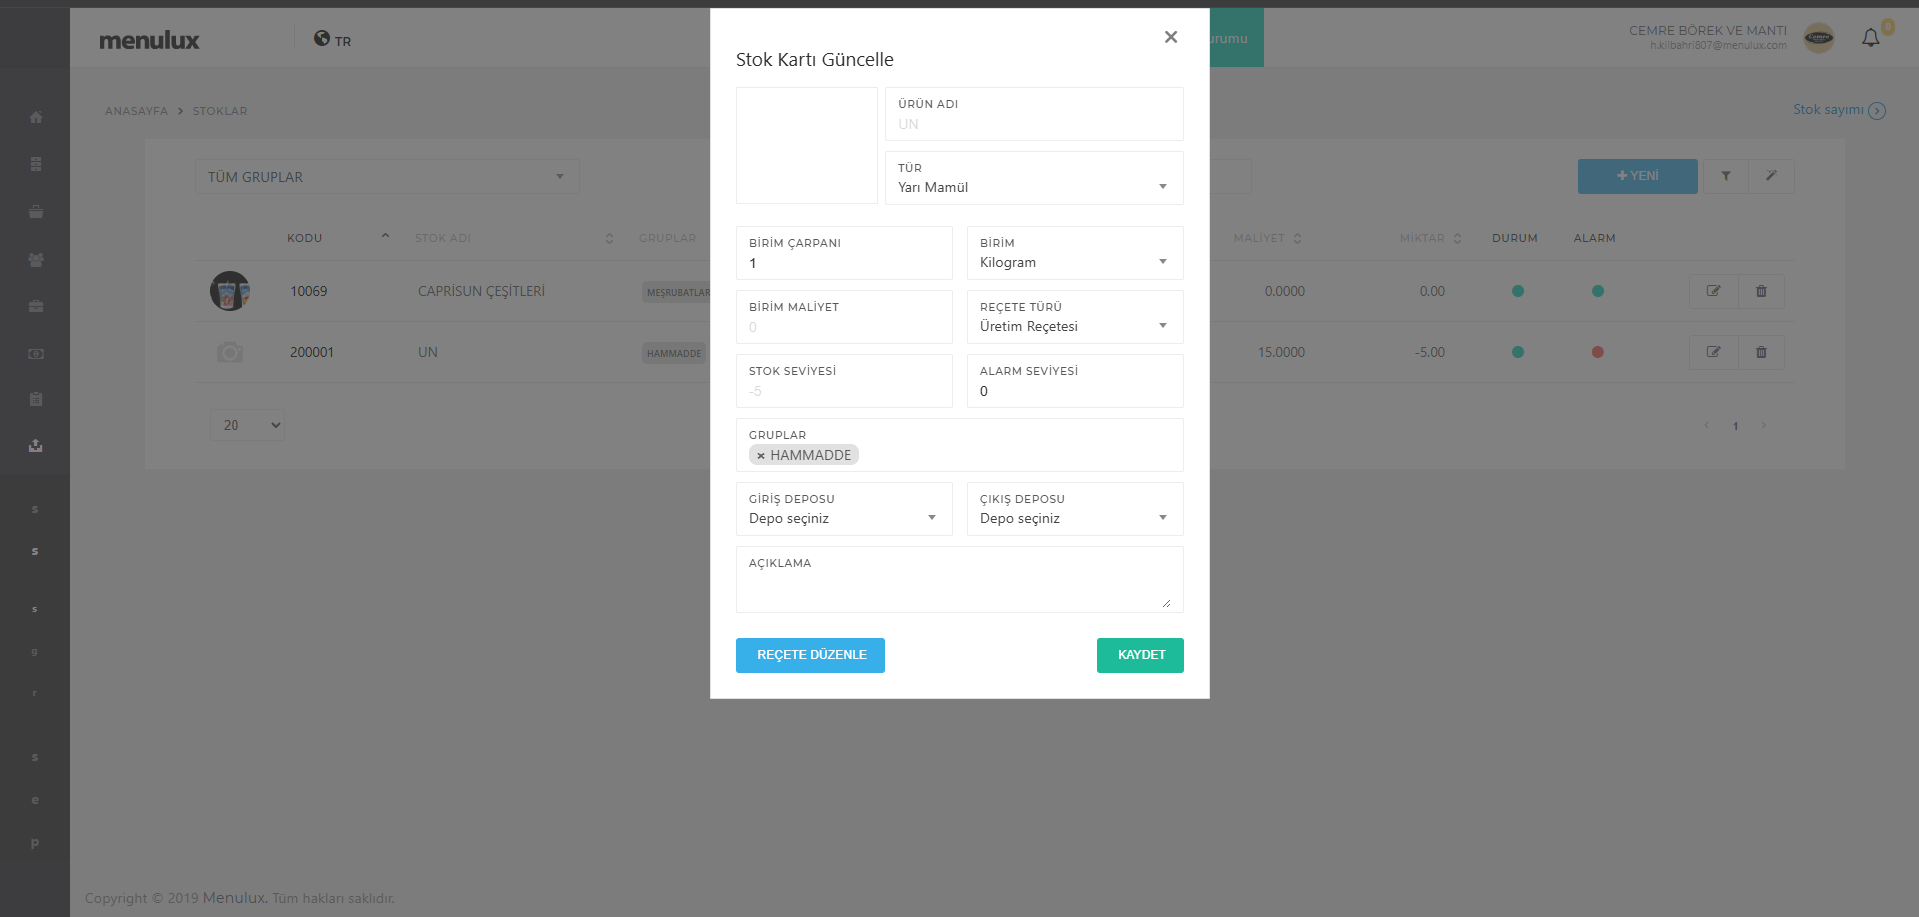
Task: Open the page size 20 dropdown
Action: click(x=247, y=425)
